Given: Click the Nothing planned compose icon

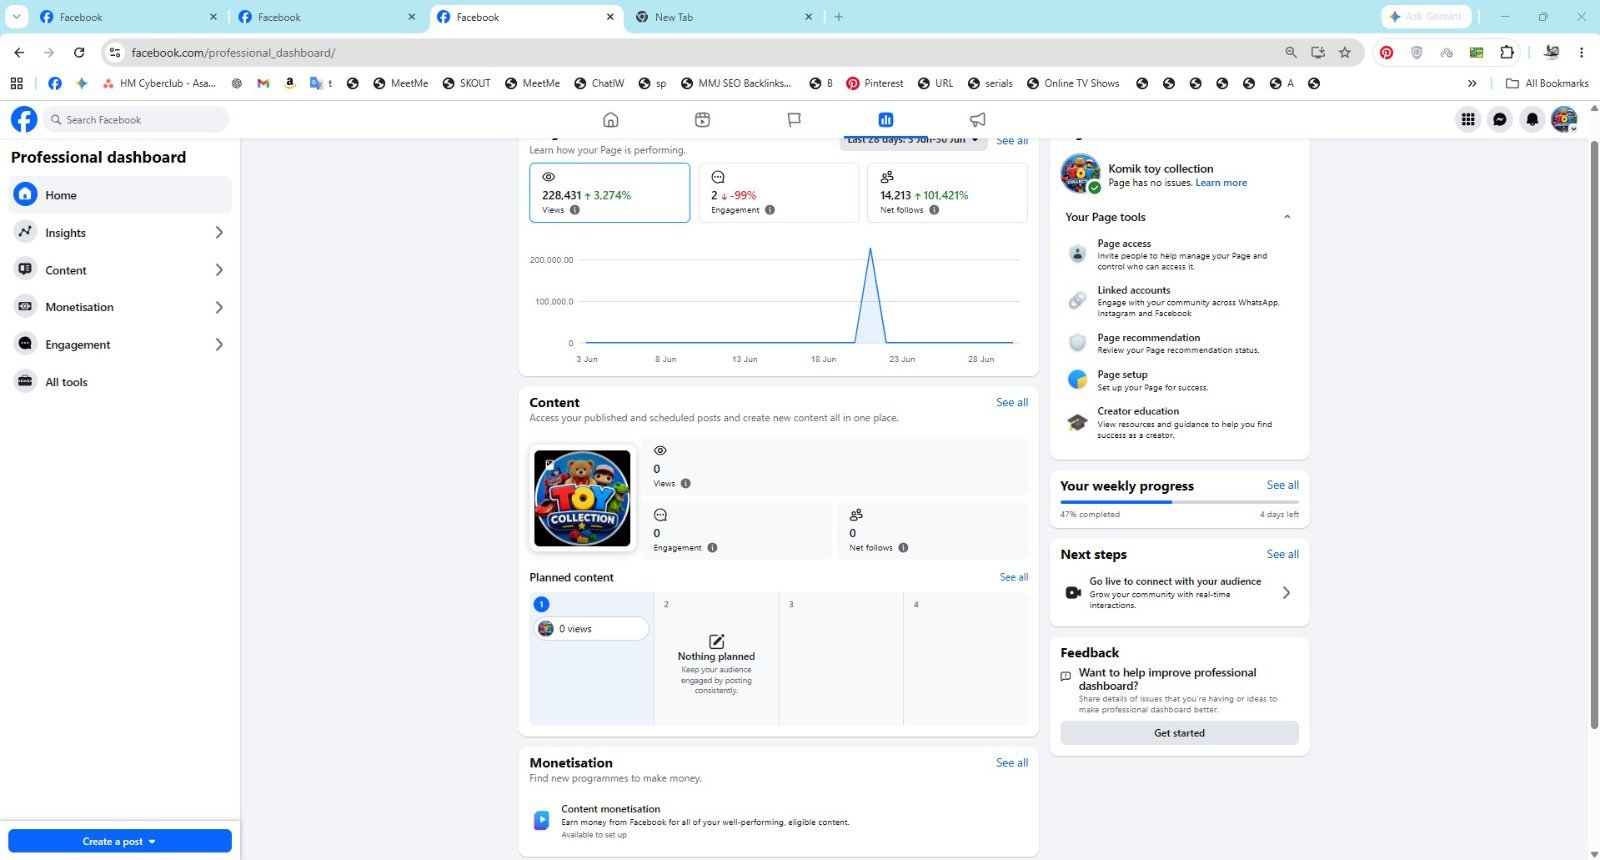Looking at the screenshot, I should (x=716, y=641).
